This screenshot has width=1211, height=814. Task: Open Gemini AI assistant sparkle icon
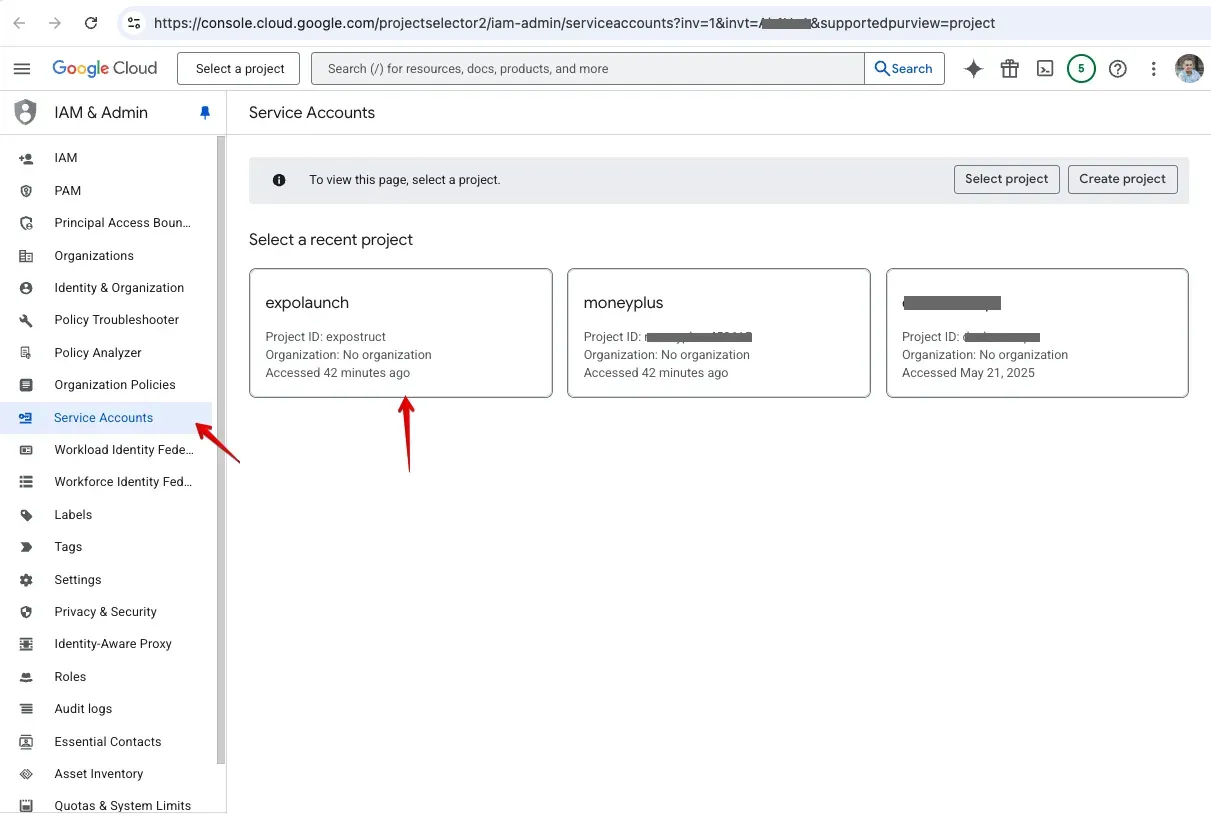click(973, 69)
